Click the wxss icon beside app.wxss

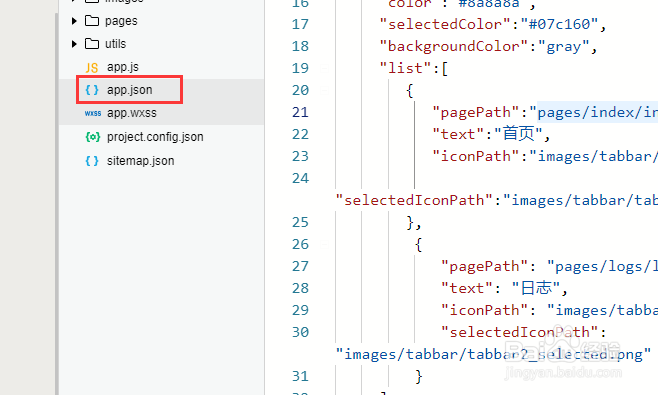(93, 113)
